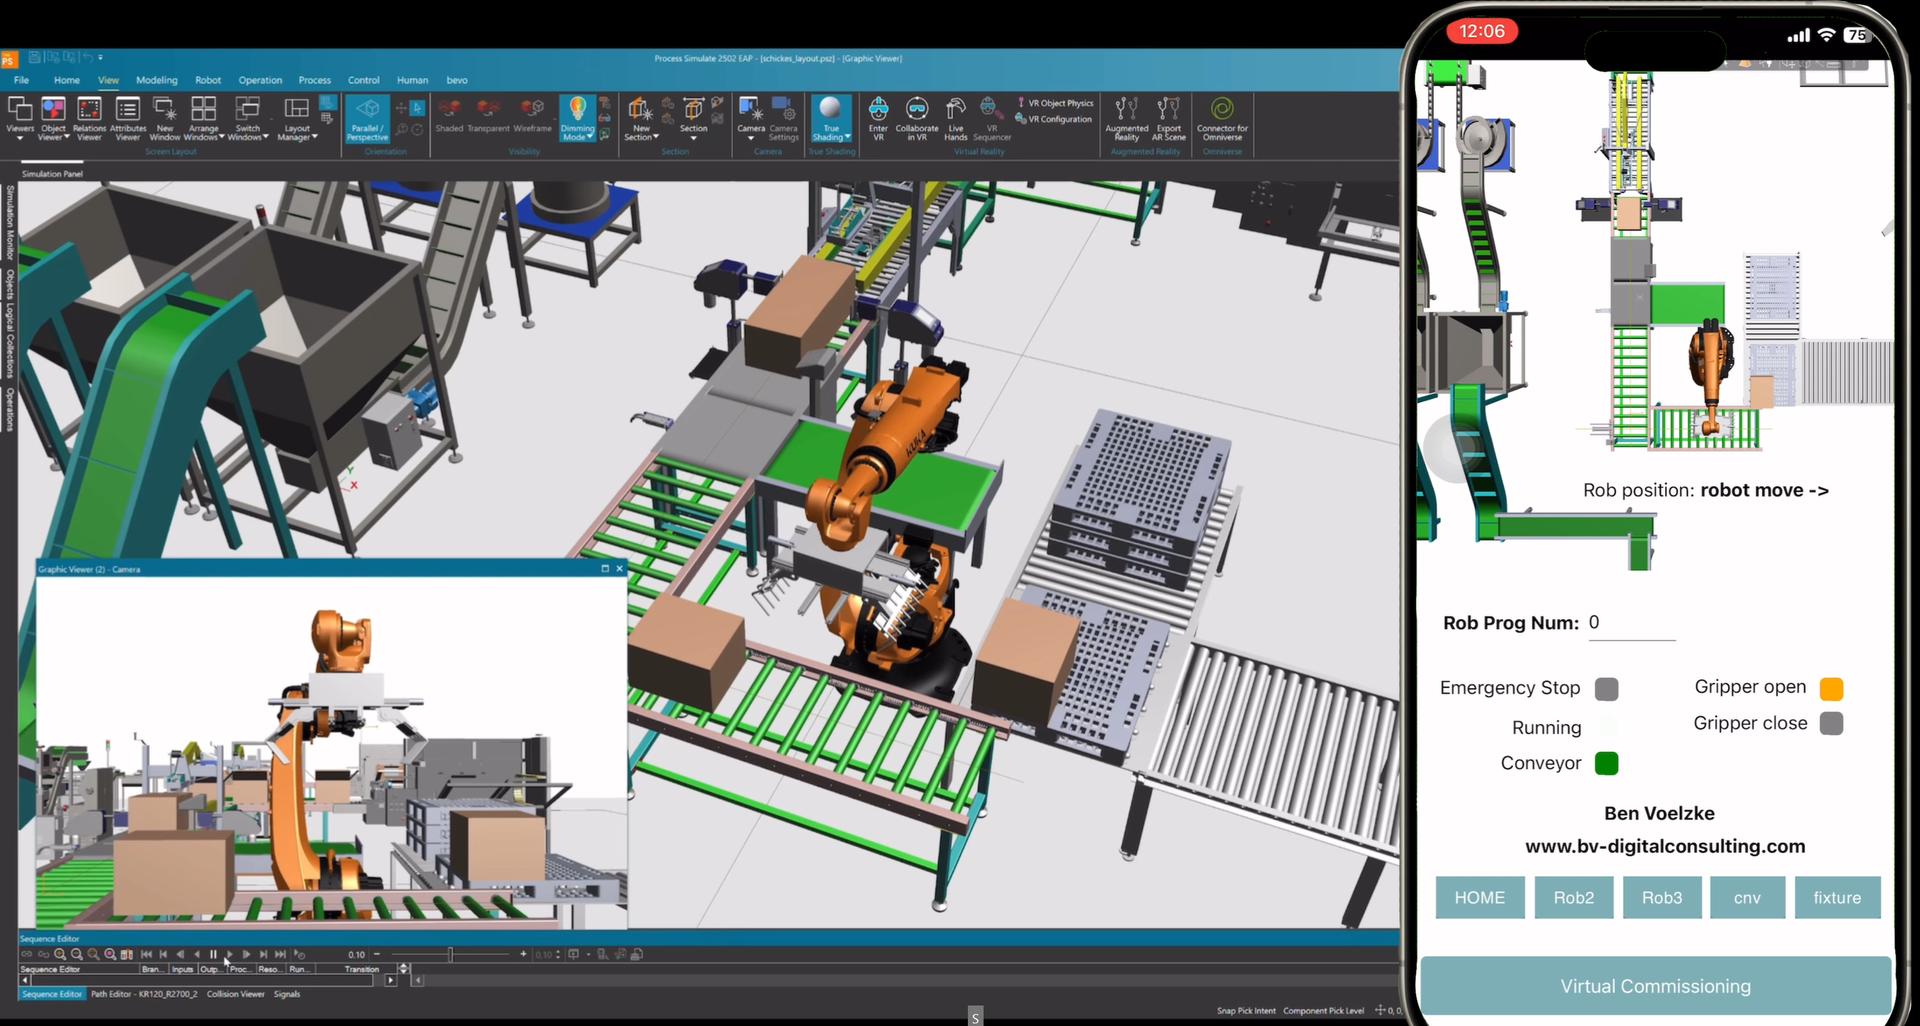
Task: Tap the fixture button
Action: click(x=1837, y=897)
